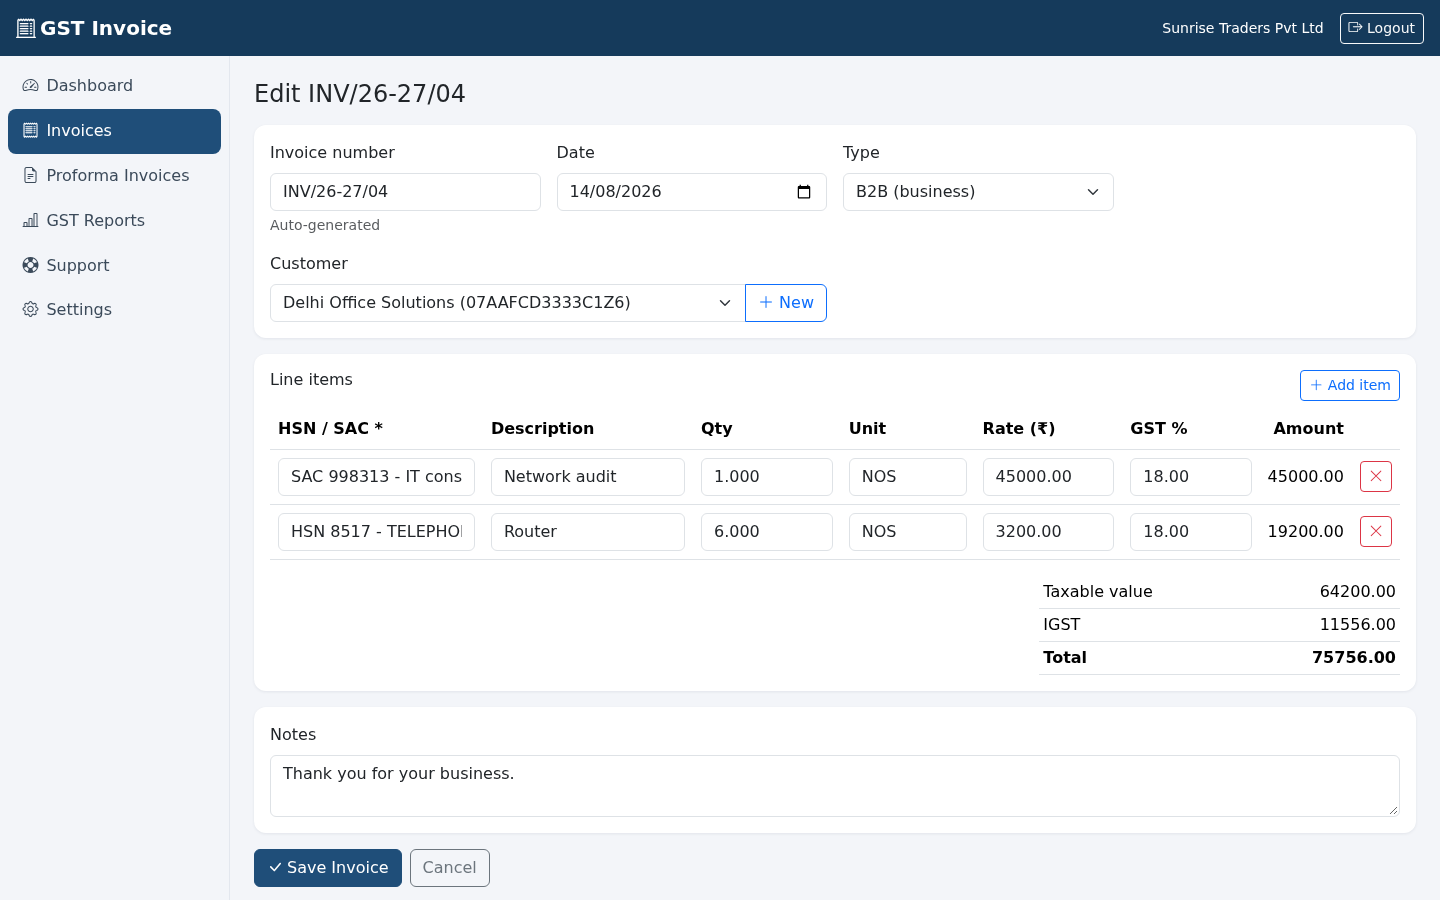Open the invoice Type dropdown
This screenshot has height=900, width=1440.
pos(978,192)
